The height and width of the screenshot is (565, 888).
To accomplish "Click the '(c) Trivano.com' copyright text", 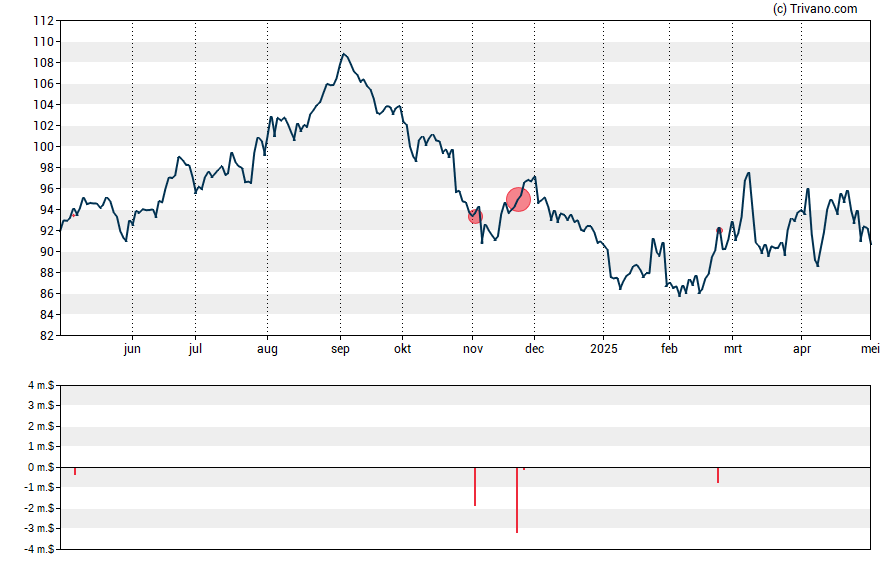I will point(815,8).
